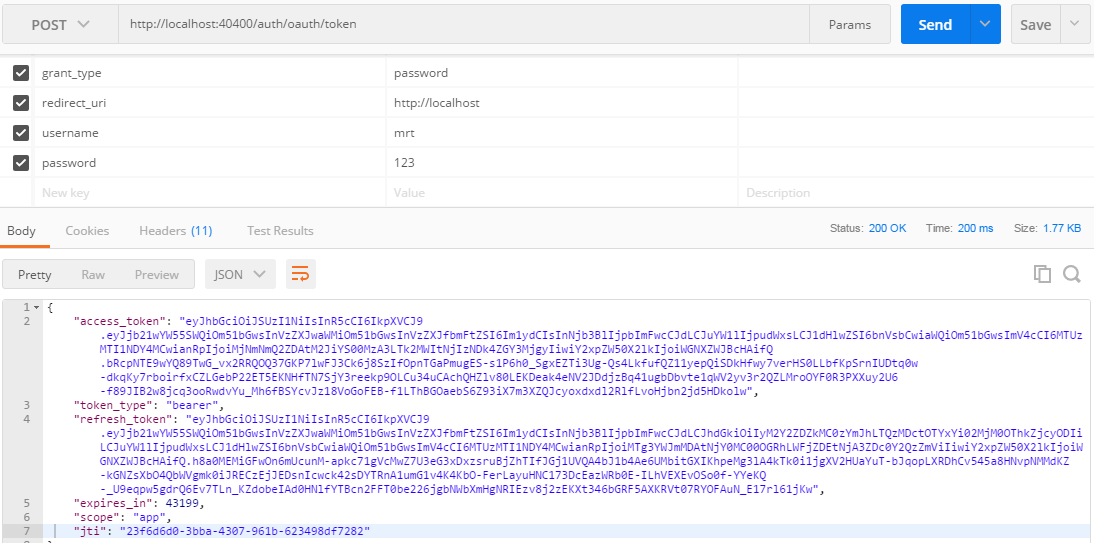Open the Params editor
The image size is (1094, 543).
point(850,24)
